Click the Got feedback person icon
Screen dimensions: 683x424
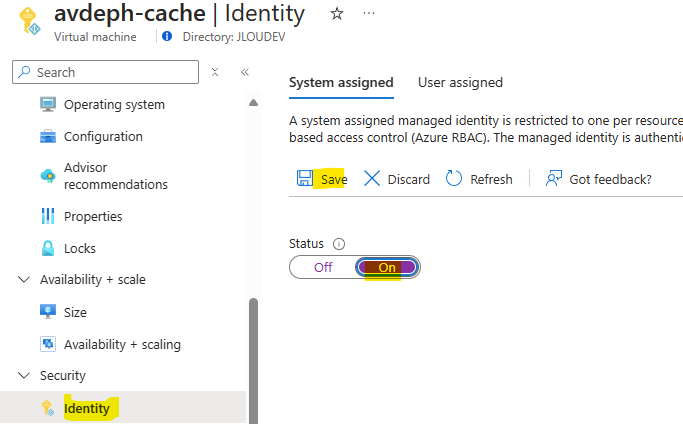[x=554, y=179]
